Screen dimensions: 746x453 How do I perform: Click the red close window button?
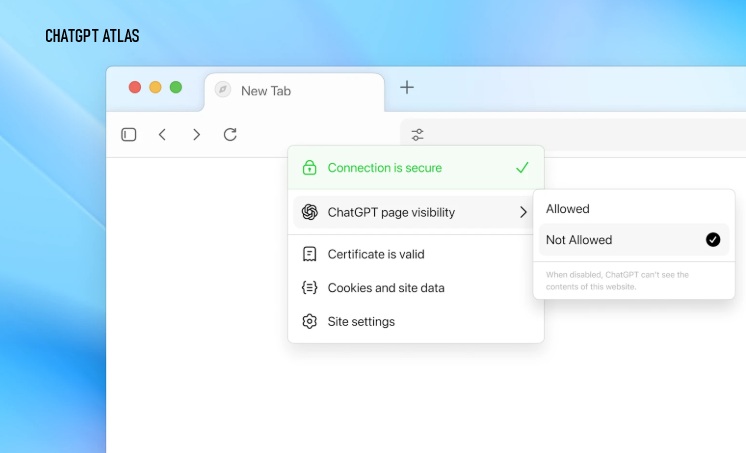tap(135, 87)
